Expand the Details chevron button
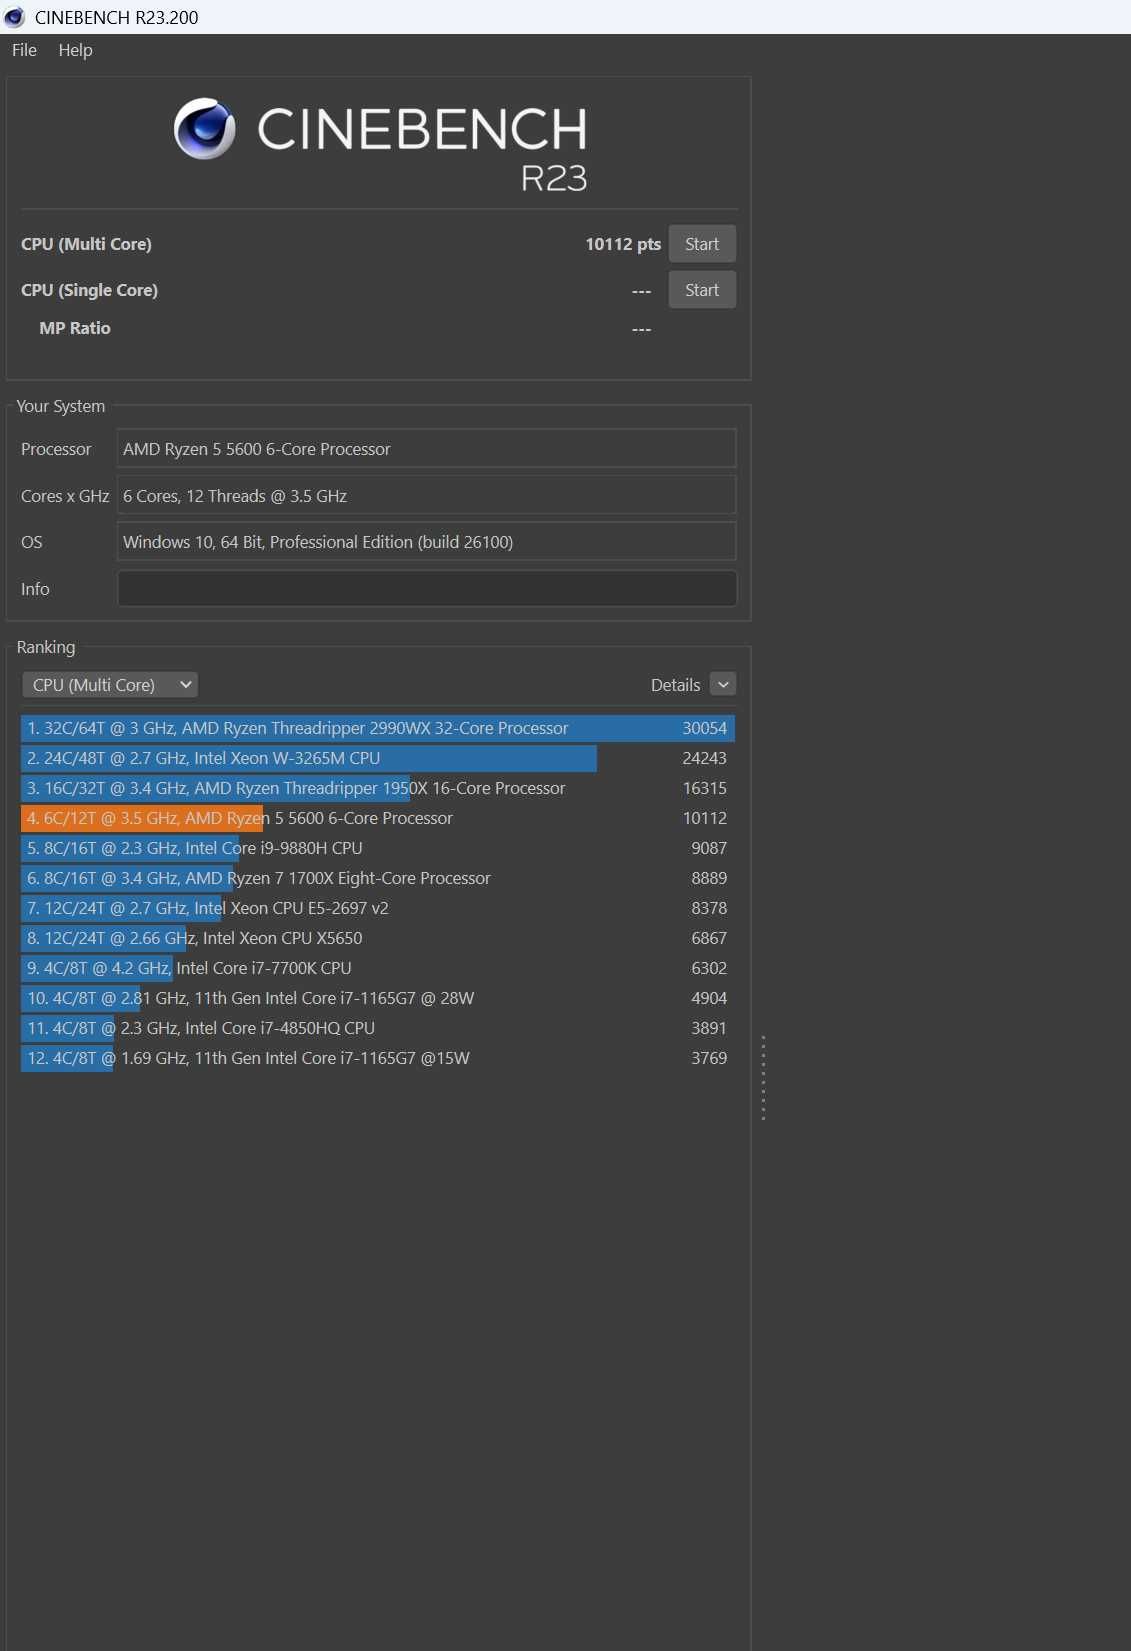Screen dimensions: 1131x1651 click(723, 684)
